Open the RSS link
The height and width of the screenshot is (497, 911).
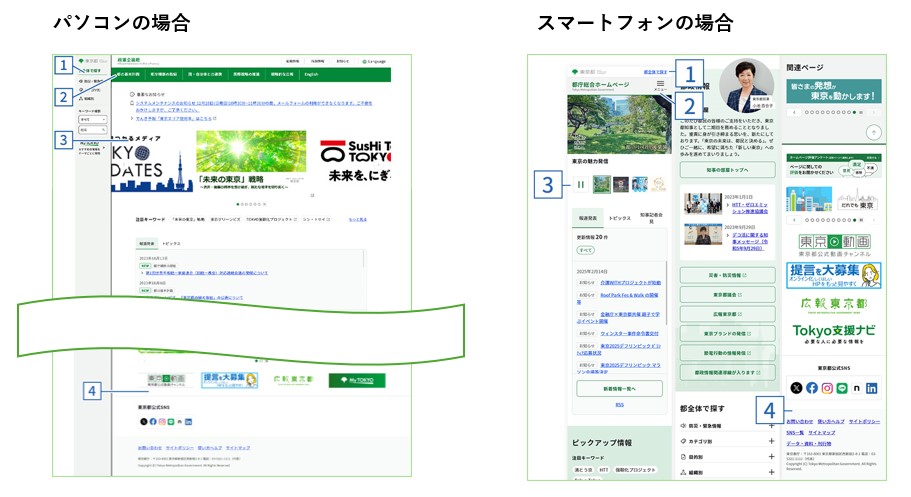tap(619, 405)
